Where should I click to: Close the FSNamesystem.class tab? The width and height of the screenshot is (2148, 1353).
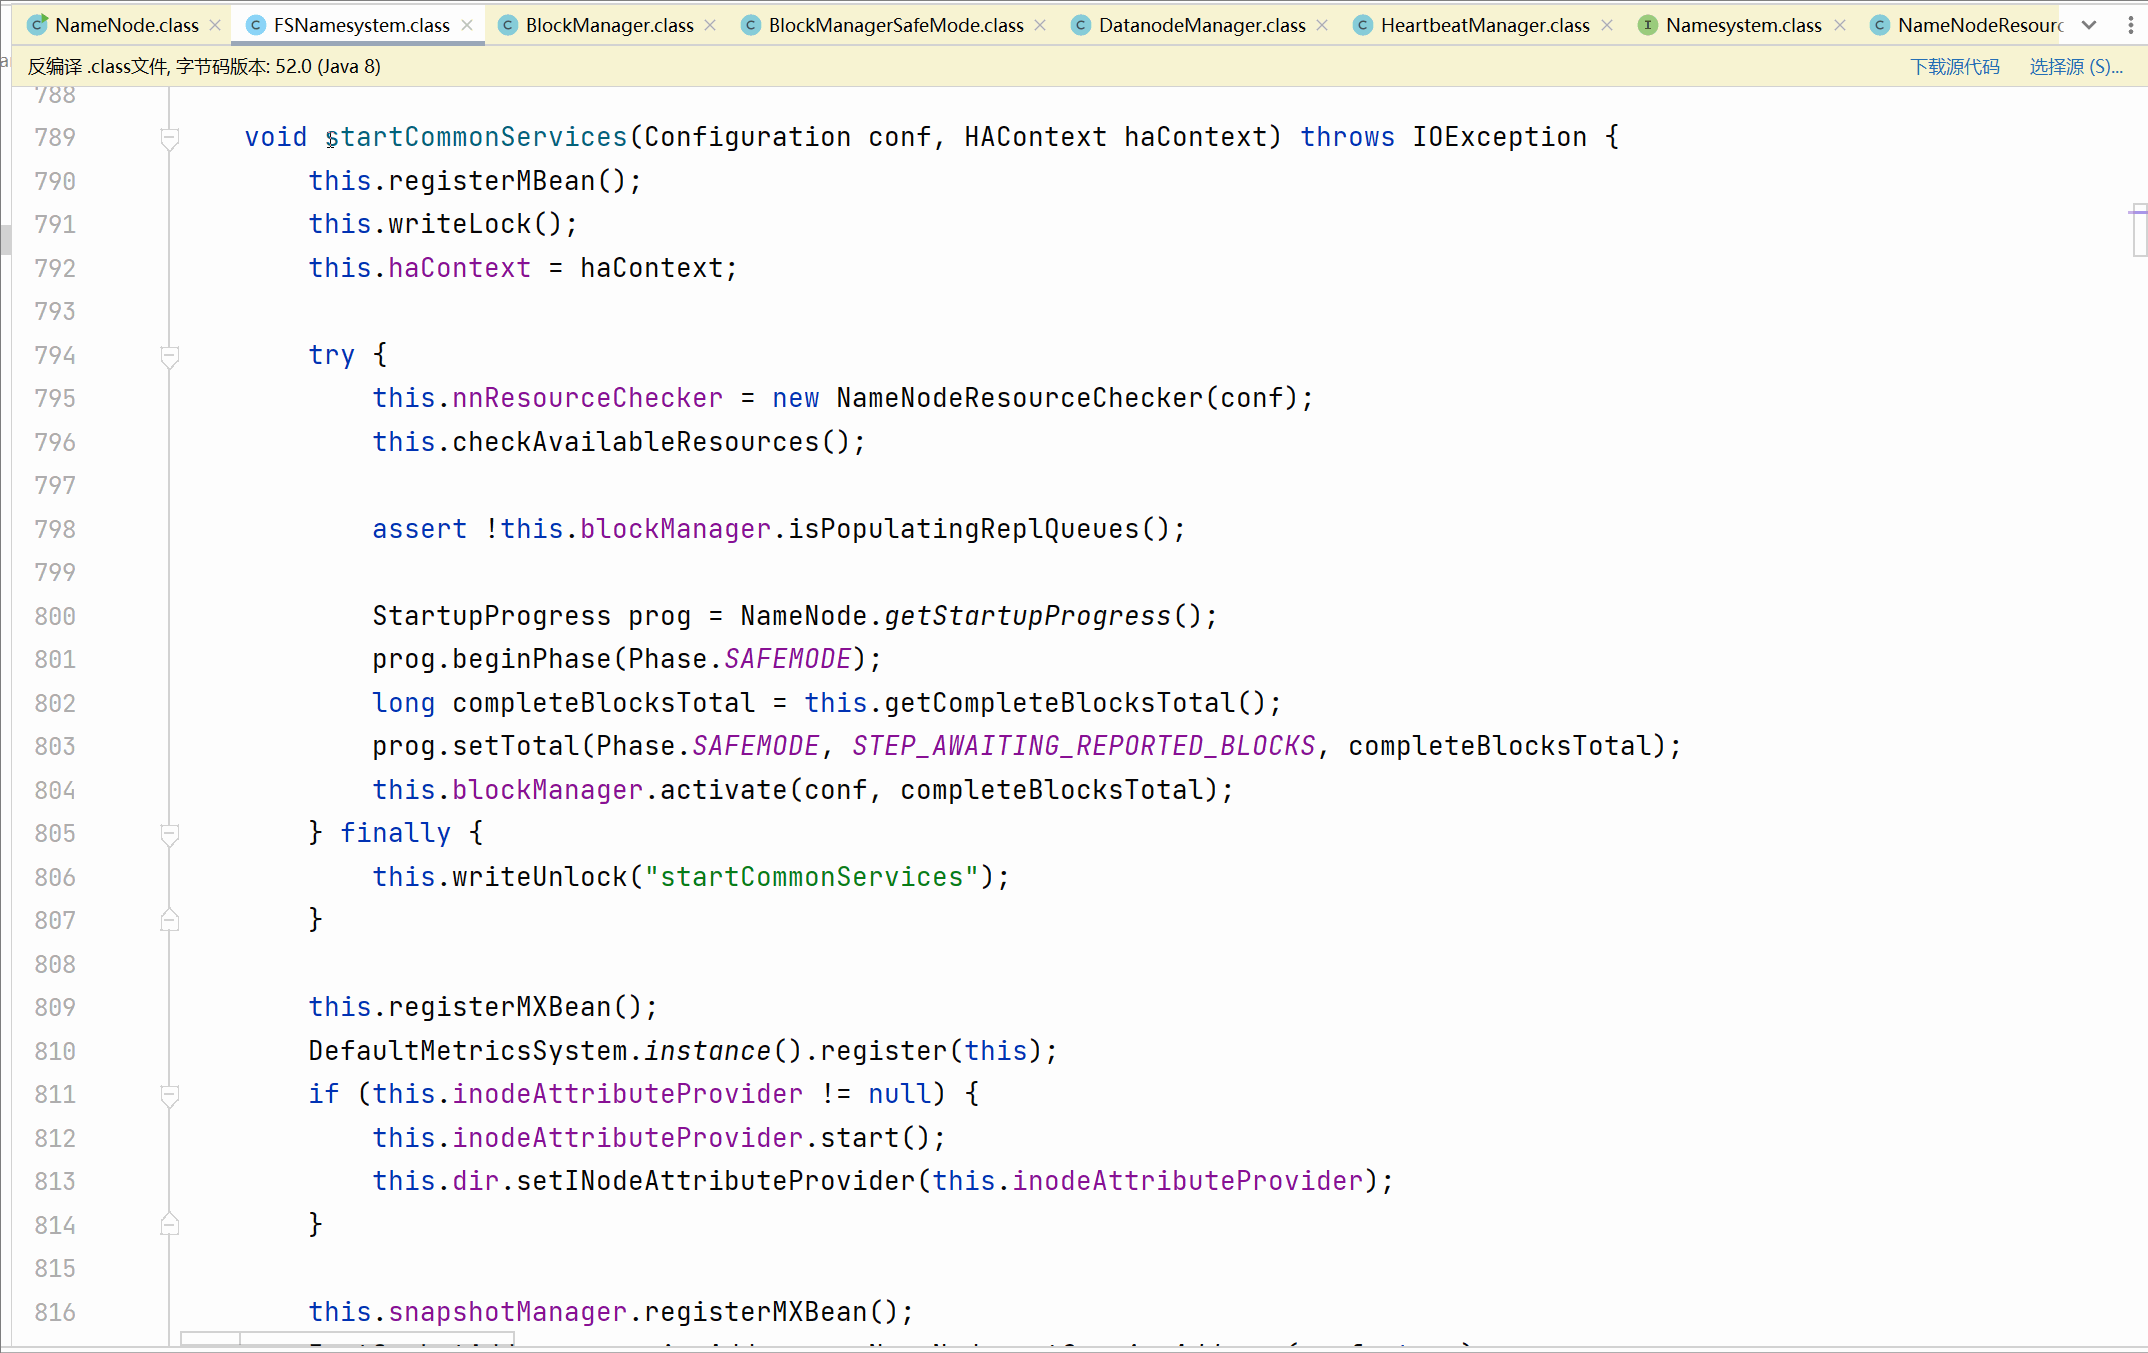point(467,25)
